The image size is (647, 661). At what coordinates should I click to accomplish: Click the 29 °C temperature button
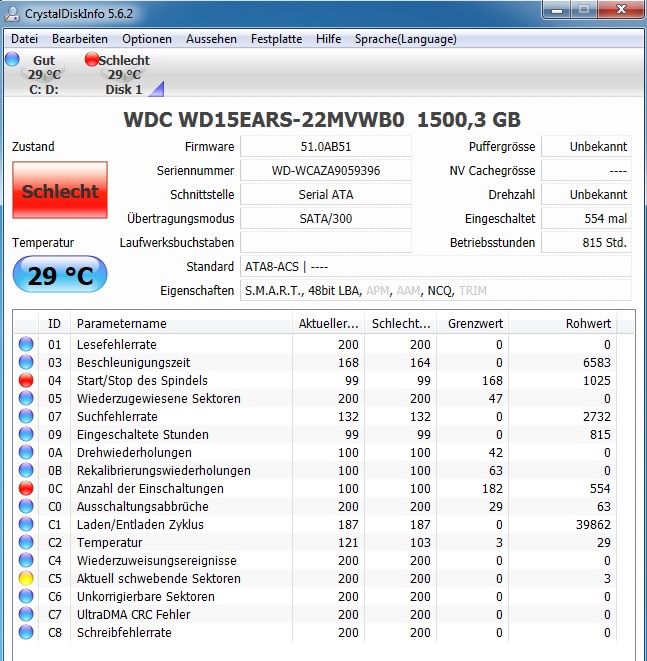(60, 275)
